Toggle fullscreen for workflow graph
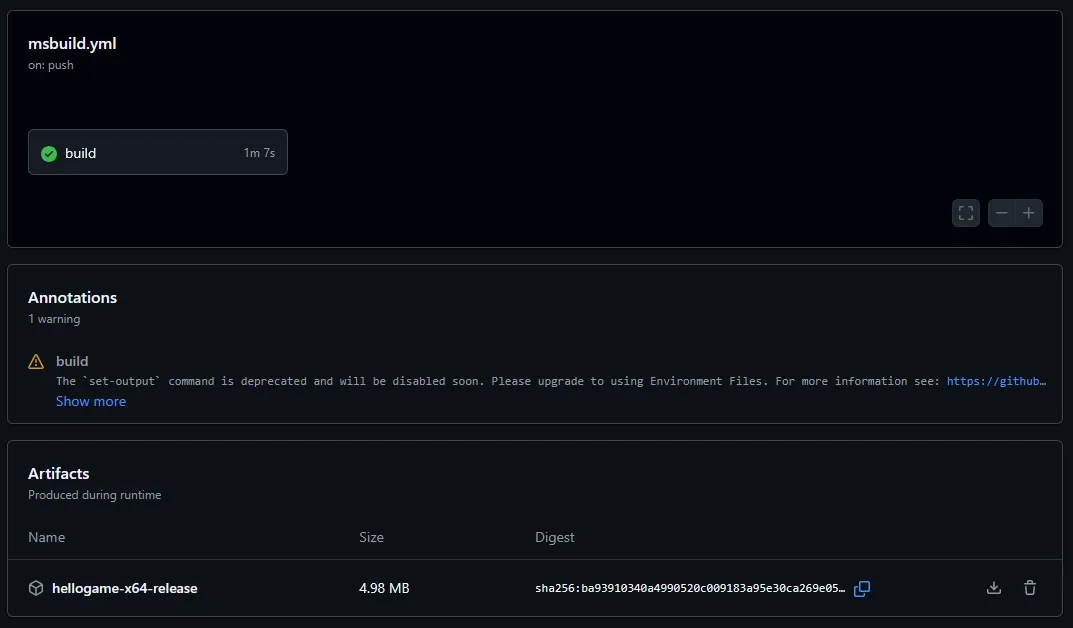 click(965, 213)
